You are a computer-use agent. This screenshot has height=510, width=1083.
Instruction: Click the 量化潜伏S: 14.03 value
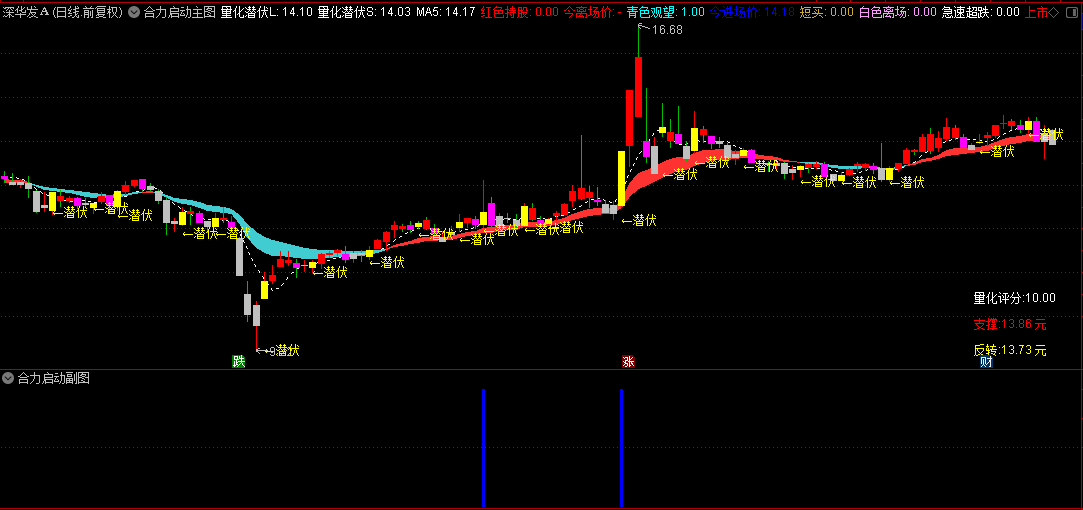pos(364,12)
